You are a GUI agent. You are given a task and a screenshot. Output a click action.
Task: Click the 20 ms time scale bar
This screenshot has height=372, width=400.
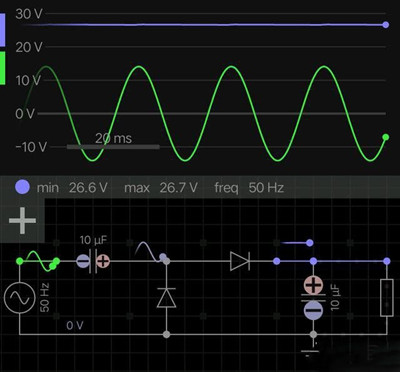113,146
